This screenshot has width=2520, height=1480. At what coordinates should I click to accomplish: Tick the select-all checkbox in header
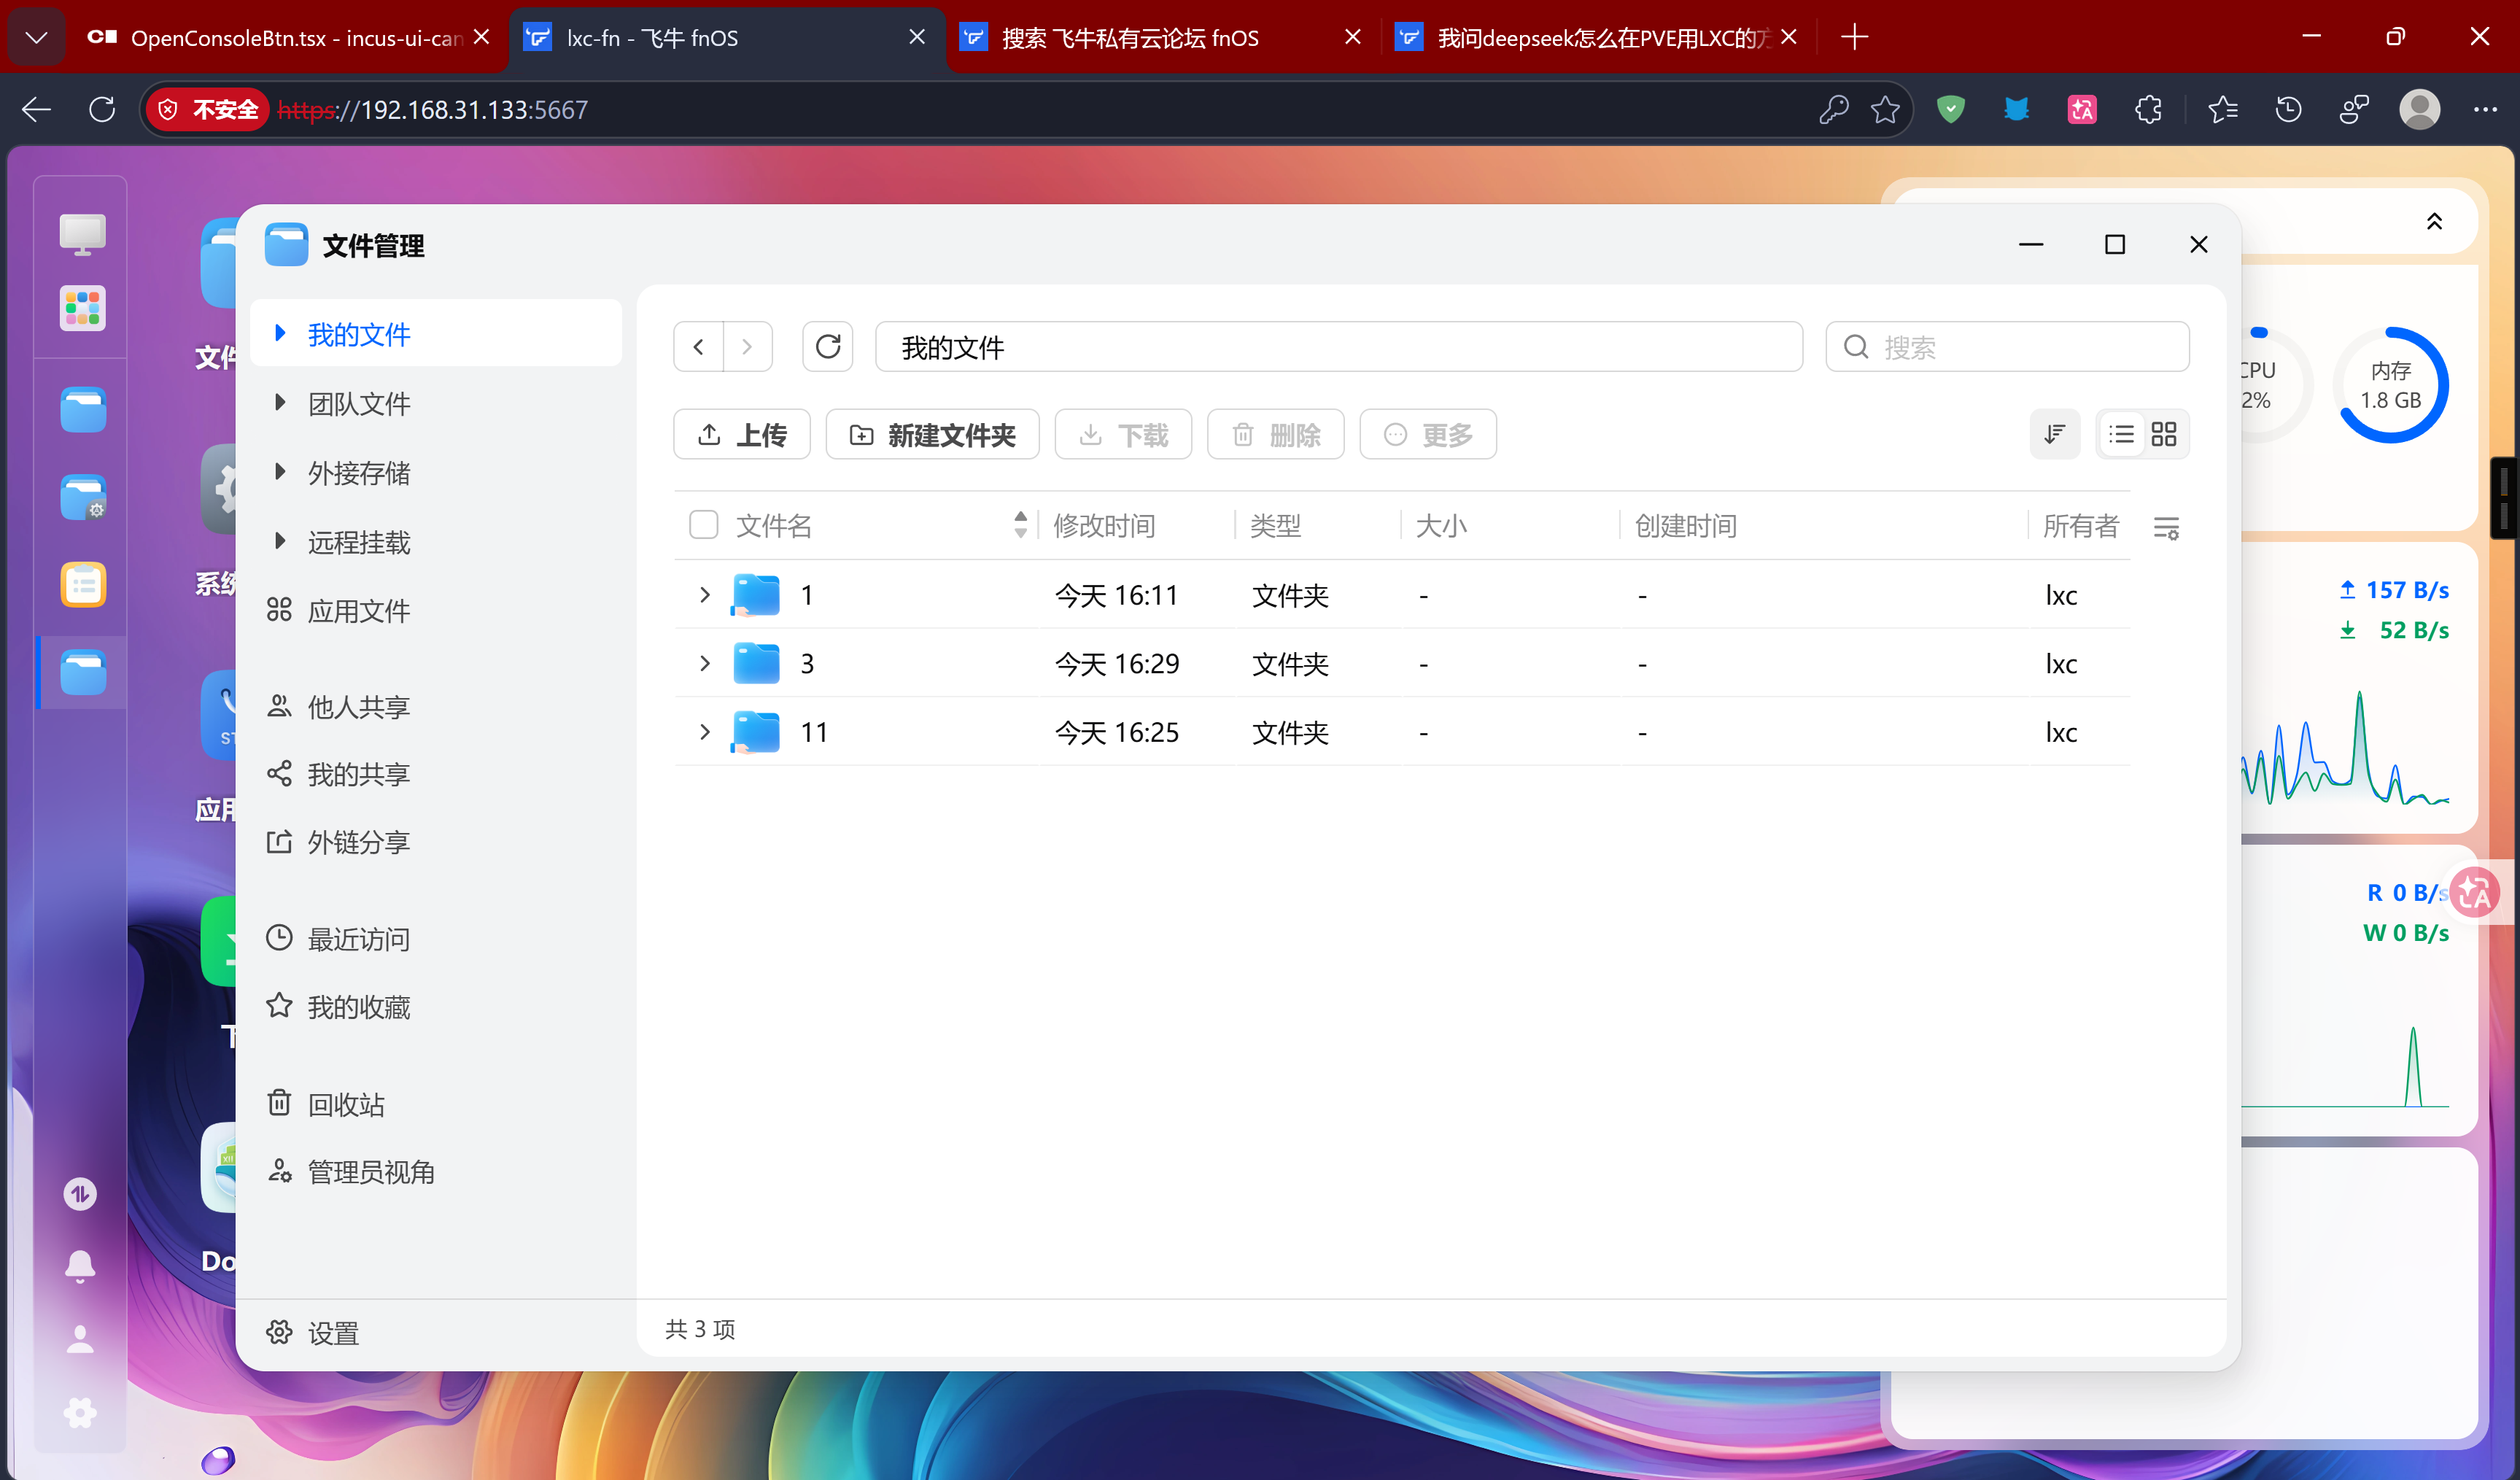703,525
